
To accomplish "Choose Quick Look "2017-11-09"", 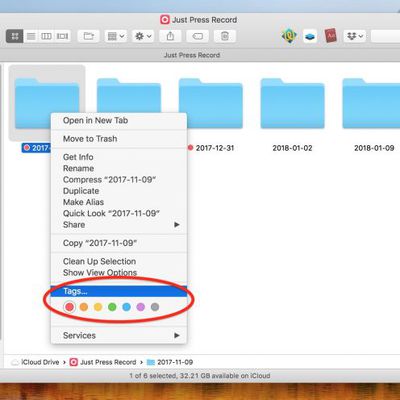I will 119,213.
